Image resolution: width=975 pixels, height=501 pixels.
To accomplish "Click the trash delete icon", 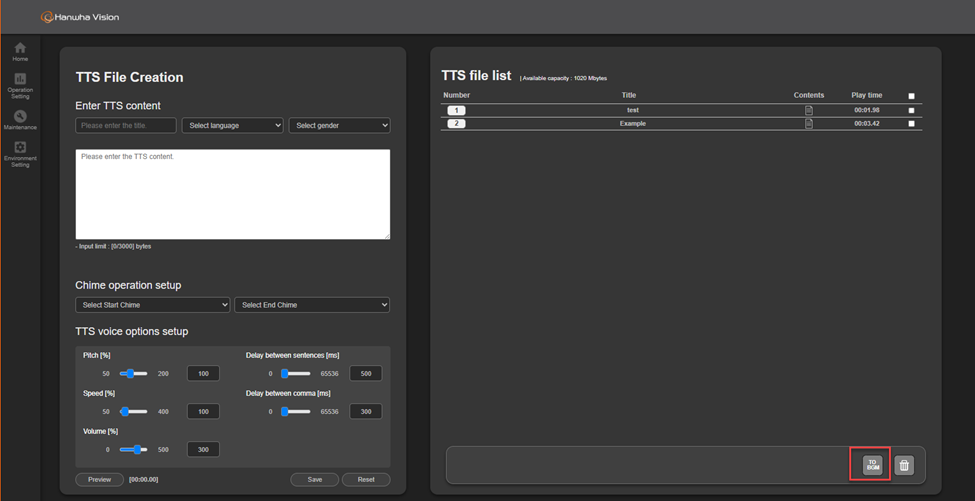I will (904, 465).
